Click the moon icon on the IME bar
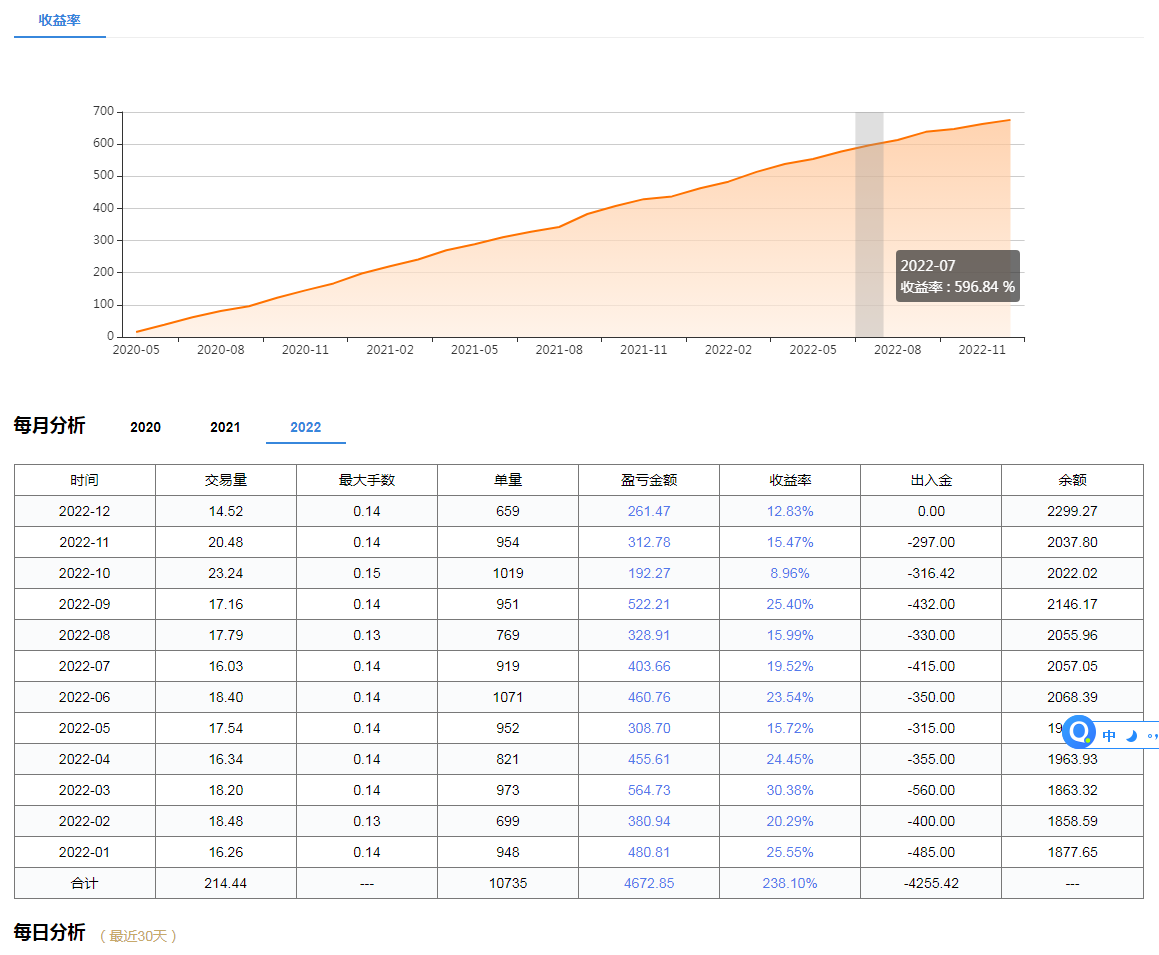 pyautogui.click(x=1131, y=735)
